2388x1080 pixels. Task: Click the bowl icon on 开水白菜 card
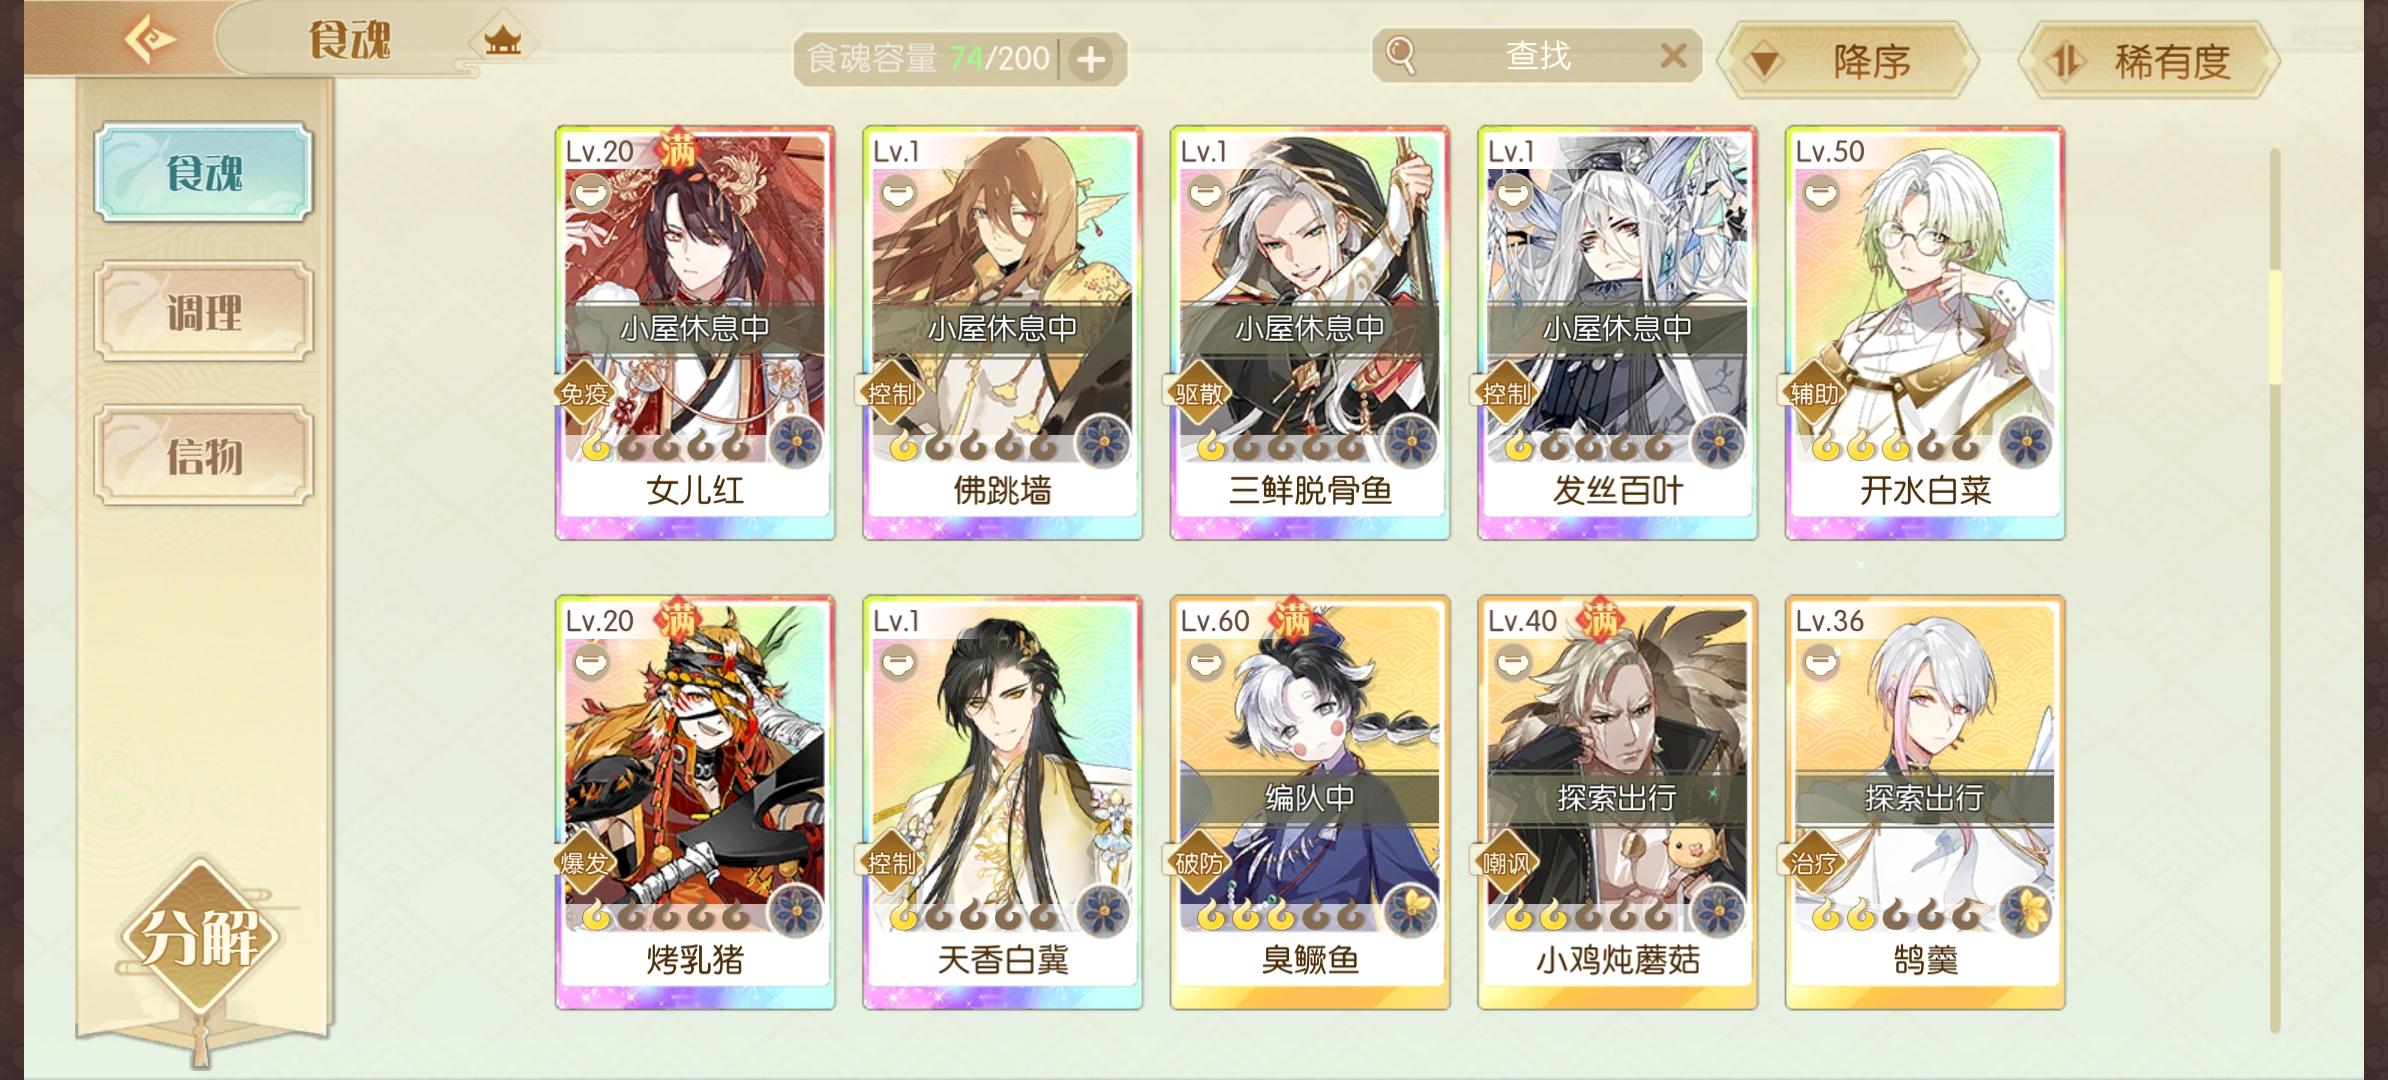1820,191
